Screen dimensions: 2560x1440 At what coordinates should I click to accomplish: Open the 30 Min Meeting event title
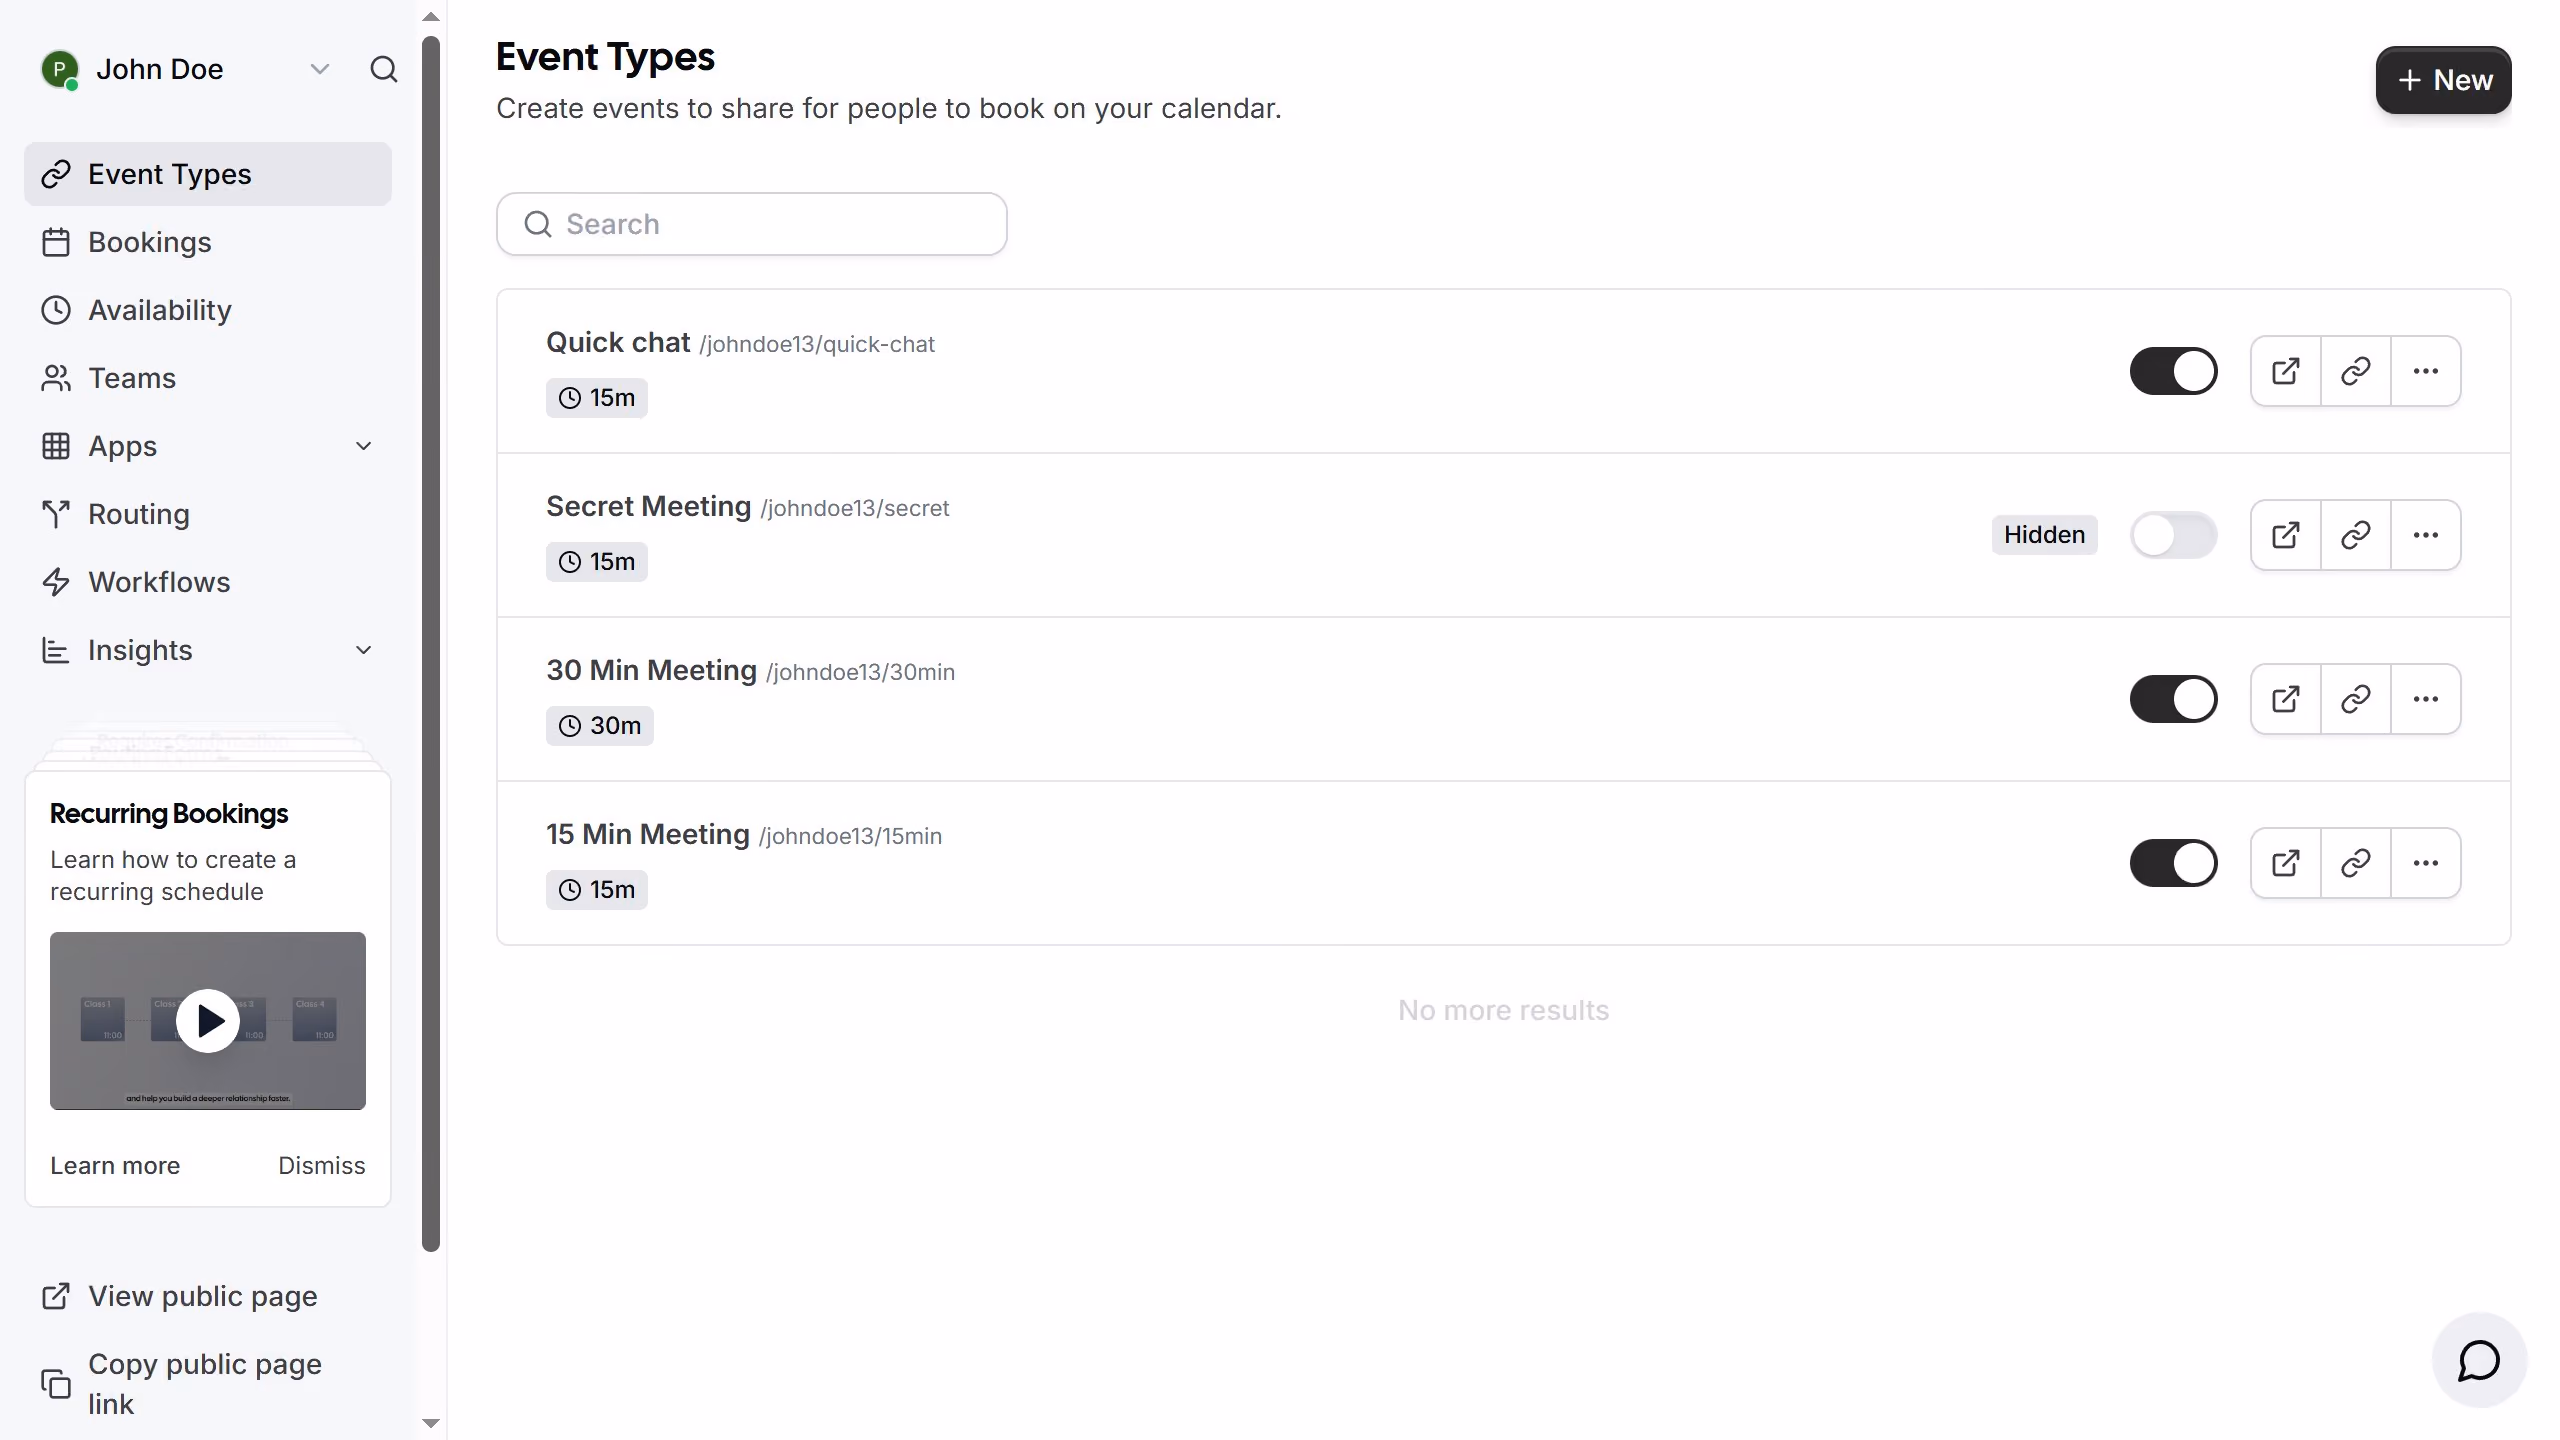[x=651, y=670]
